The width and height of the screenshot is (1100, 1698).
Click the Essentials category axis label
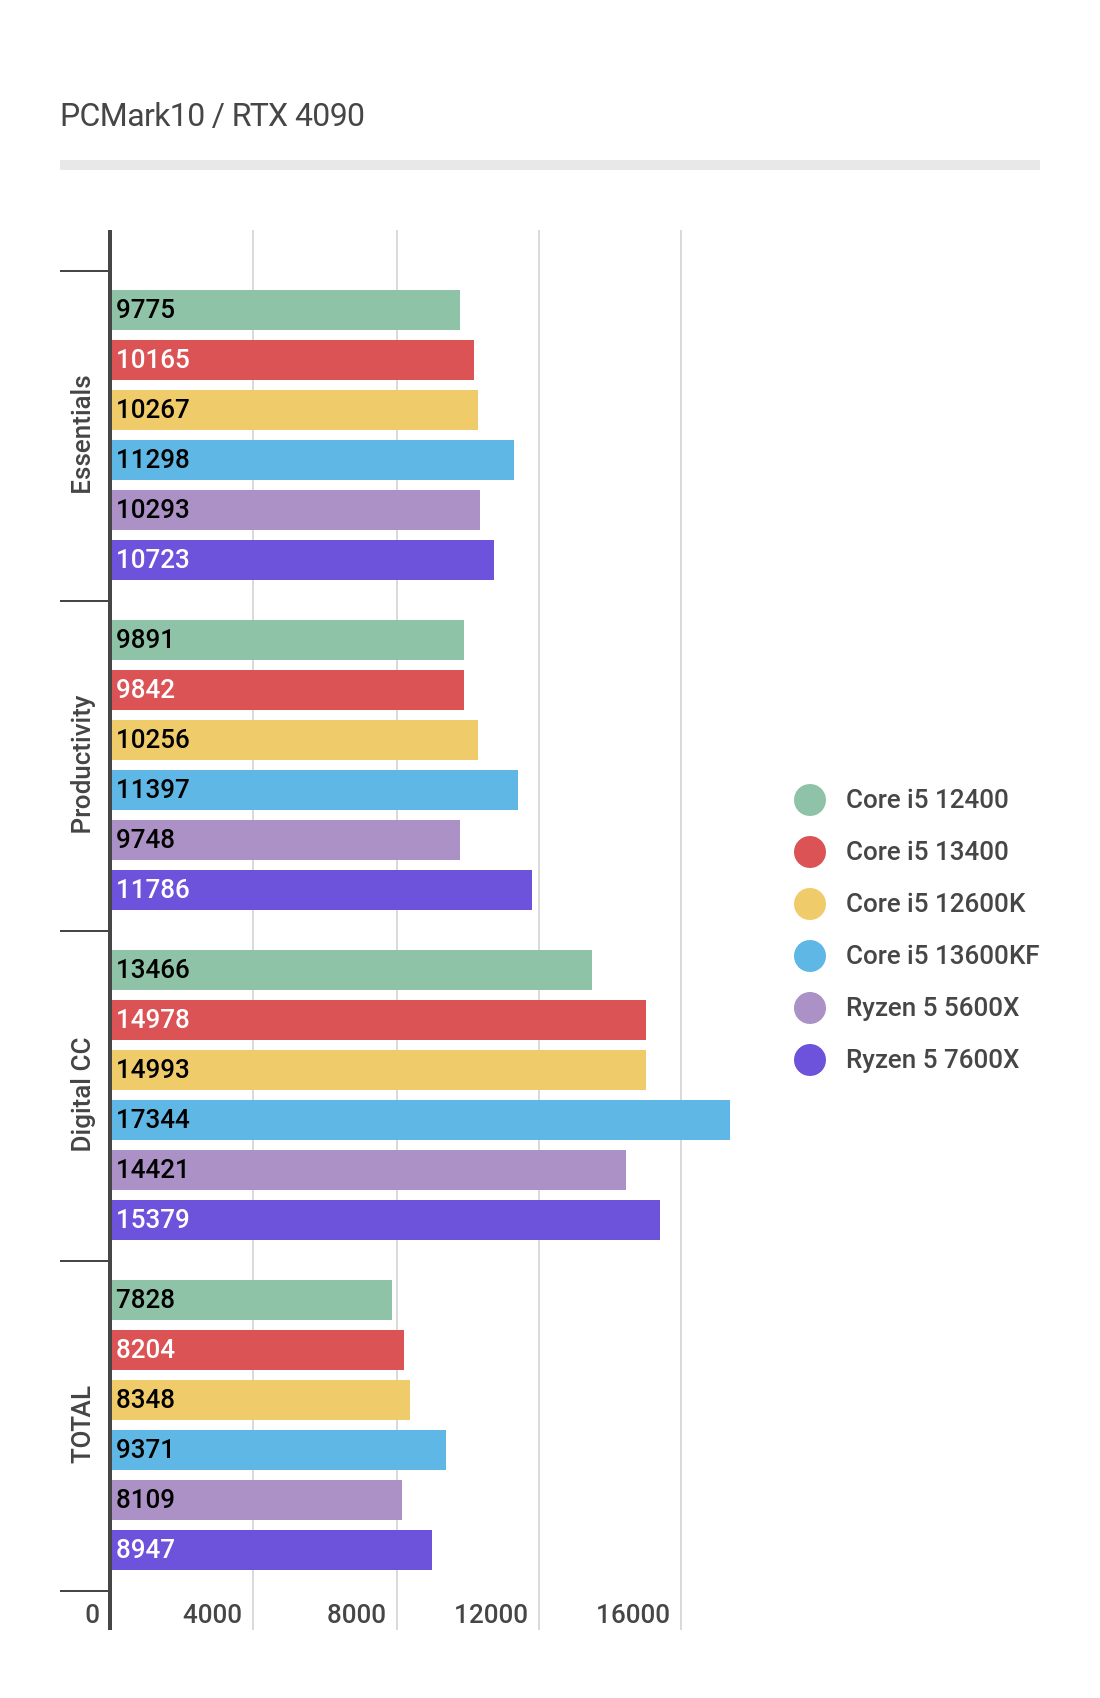pyautogui.click(x=81, y=435)
